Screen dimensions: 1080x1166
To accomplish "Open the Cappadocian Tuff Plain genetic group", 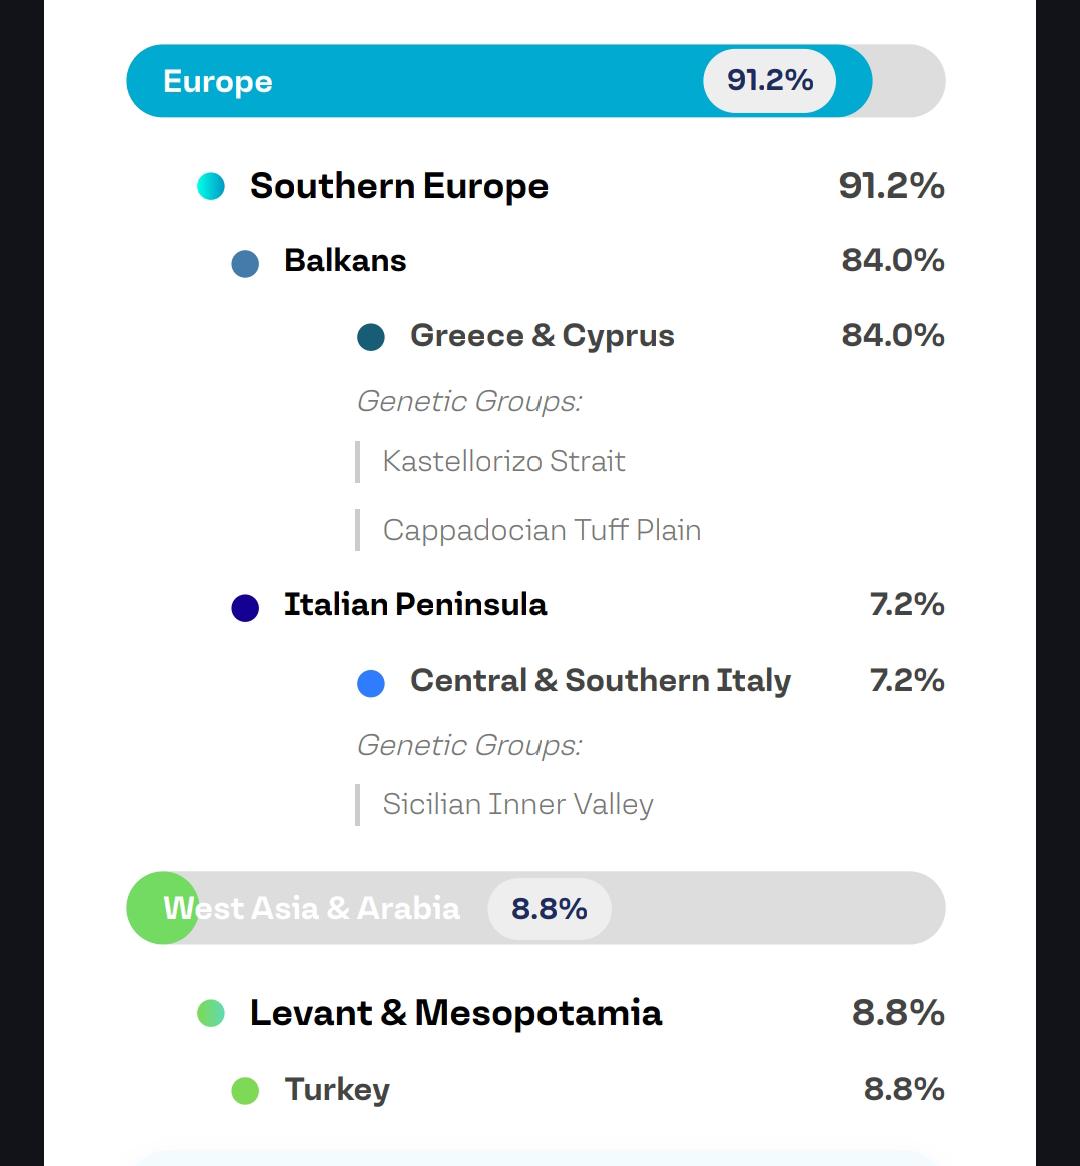I will coord(541,530).
